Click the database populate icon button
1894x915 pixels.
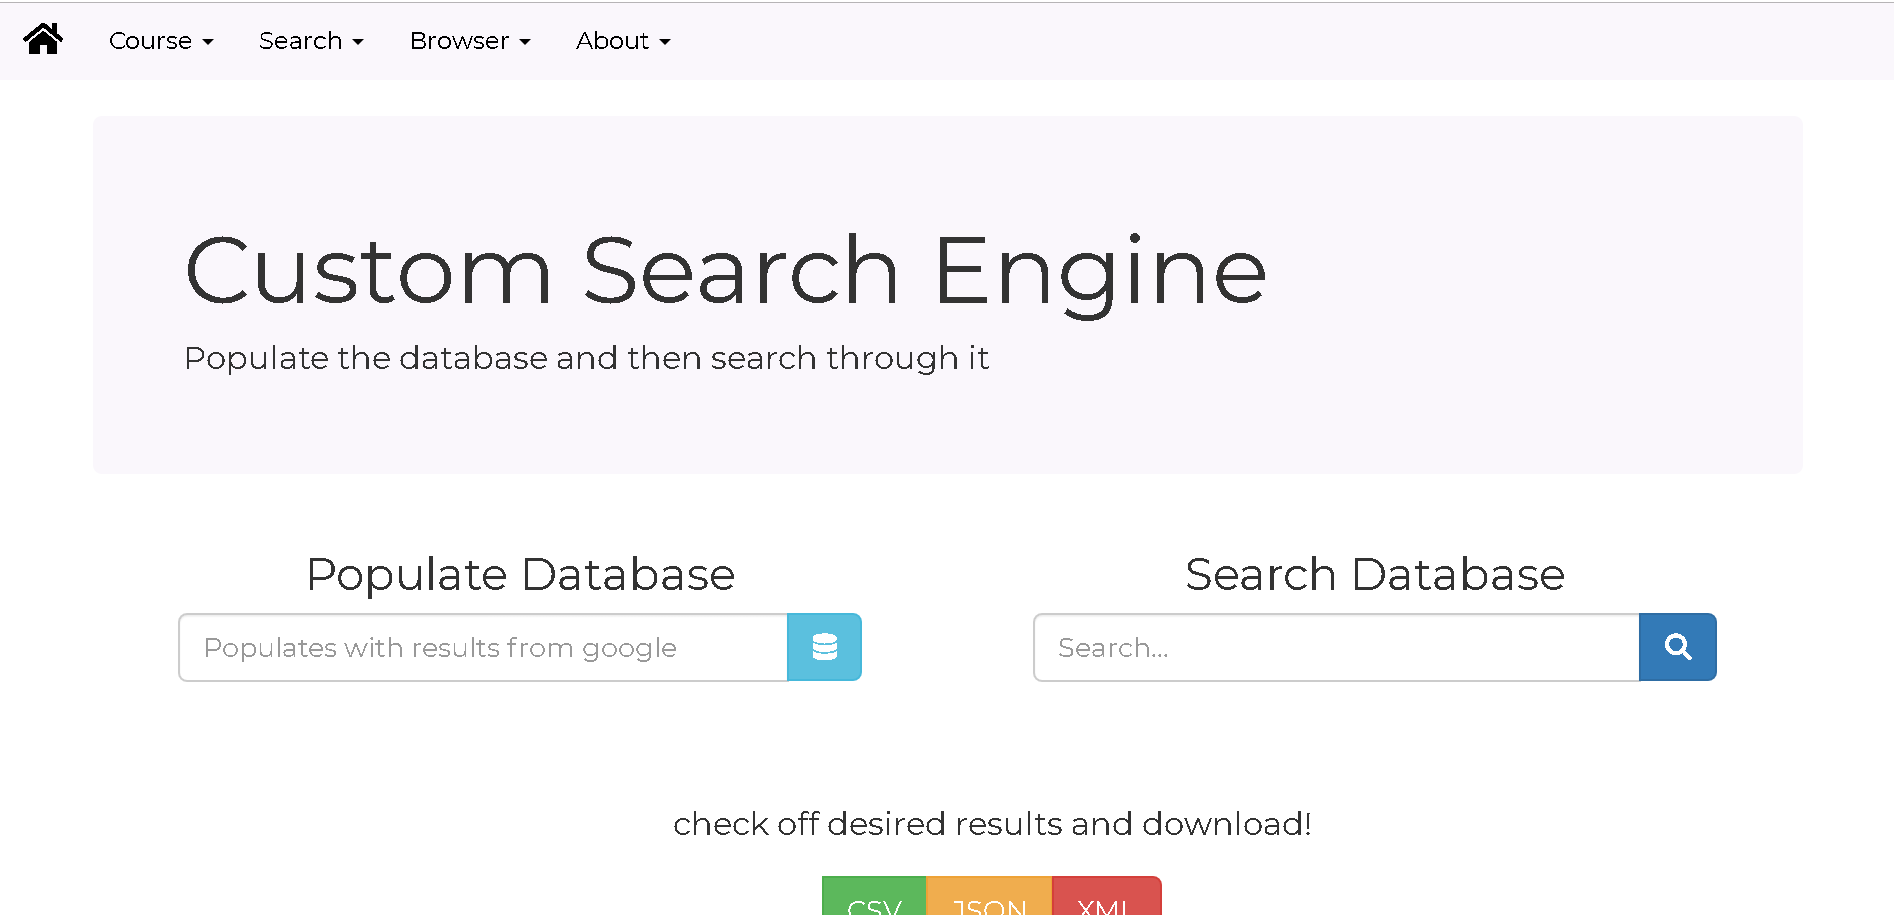tap(824, 647)
